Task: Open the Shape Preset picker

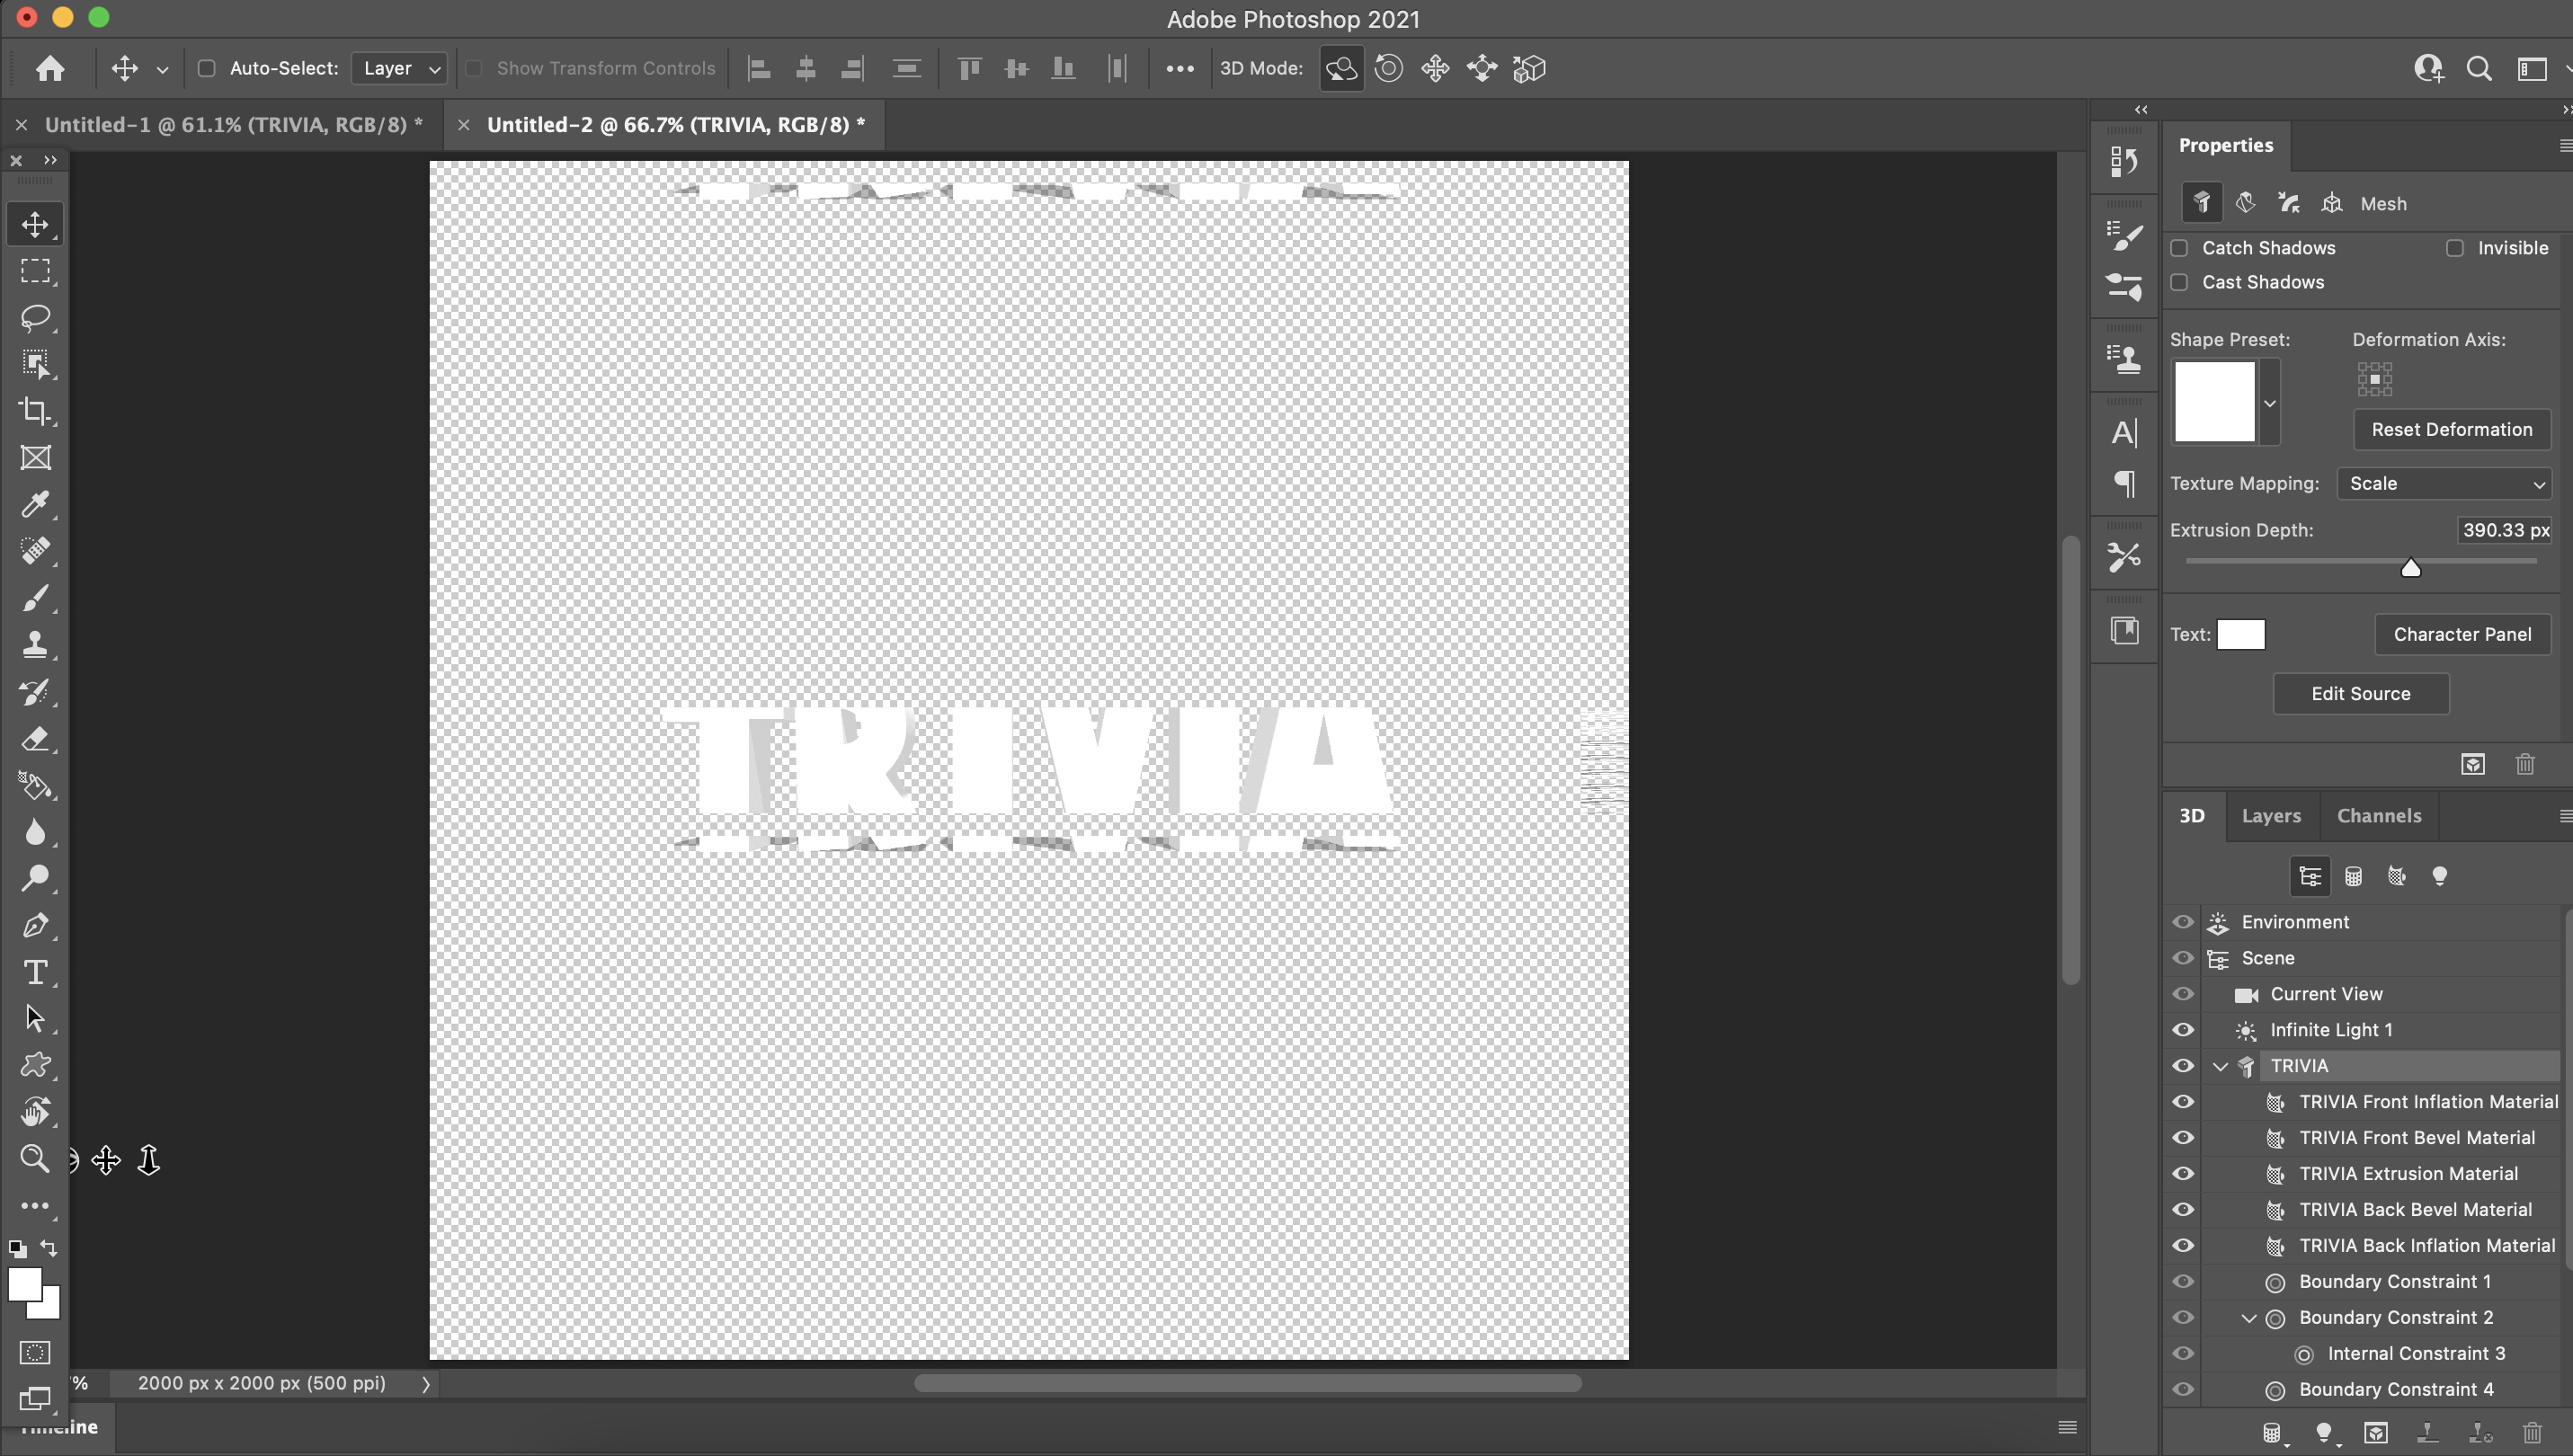Action: tap(2269, 402)
